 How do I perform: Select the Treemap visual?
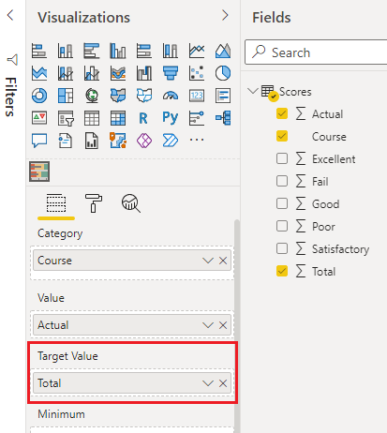[x=65, y=96]
